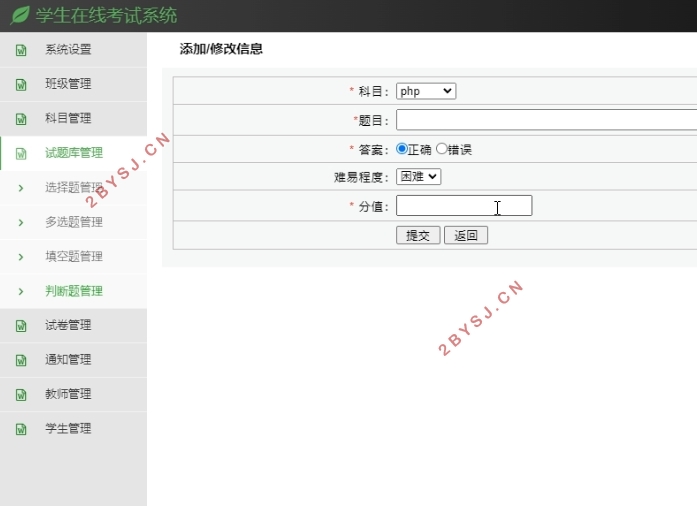Click the 通知管理 document icon

click(21, 360)
